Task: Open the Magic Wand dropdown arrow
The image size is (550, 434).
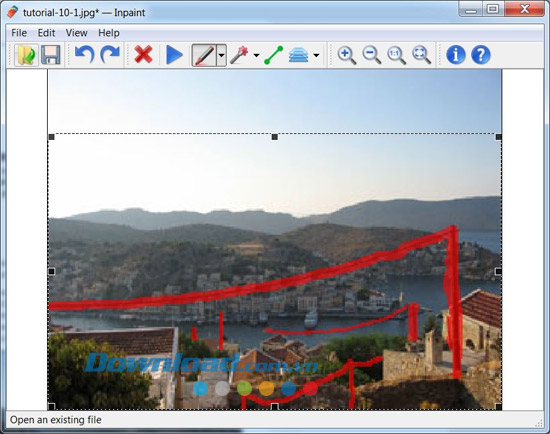Action: click(256, 55)
